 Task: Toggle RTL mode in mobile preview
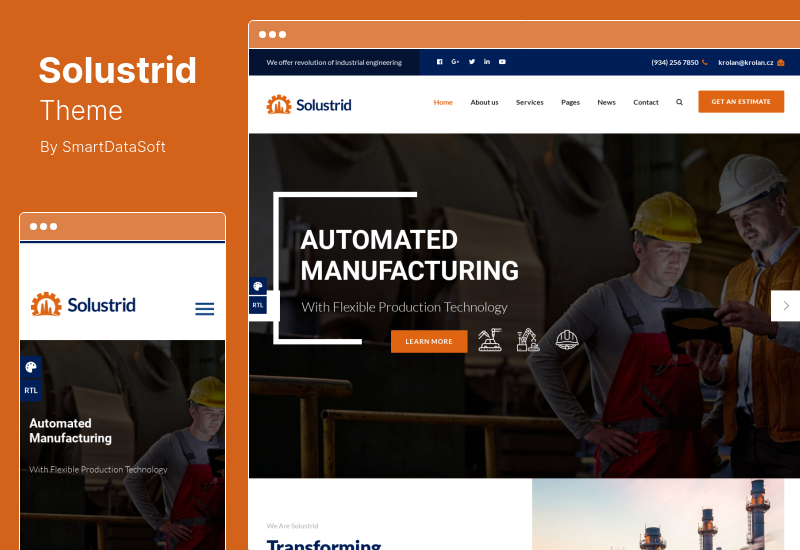coord(31,390)
